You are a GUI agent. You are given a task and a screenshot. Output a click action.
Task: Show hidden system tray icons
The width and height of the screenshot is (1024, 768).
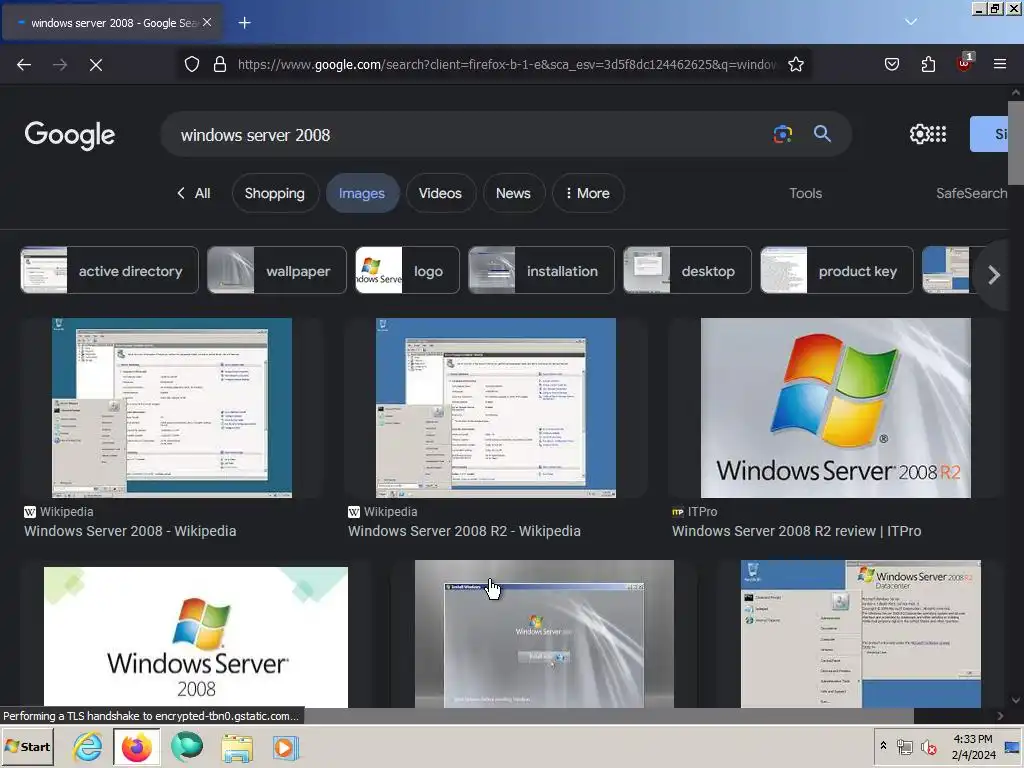(x=883, y=746)
